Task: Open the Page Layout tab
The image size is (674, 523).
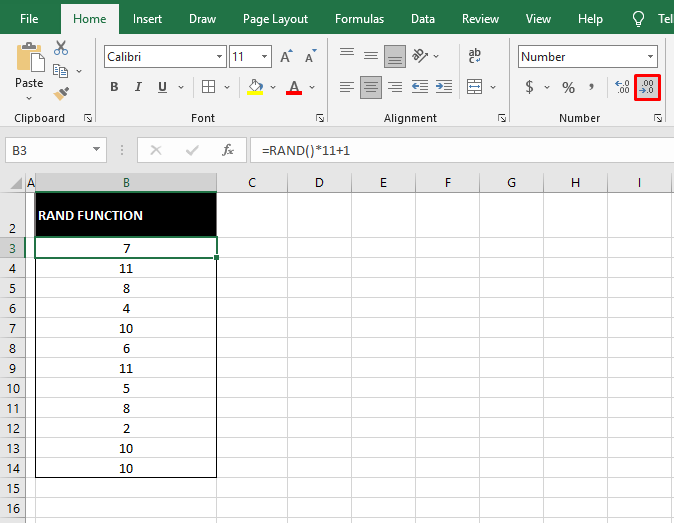Action: pos(275,19)
